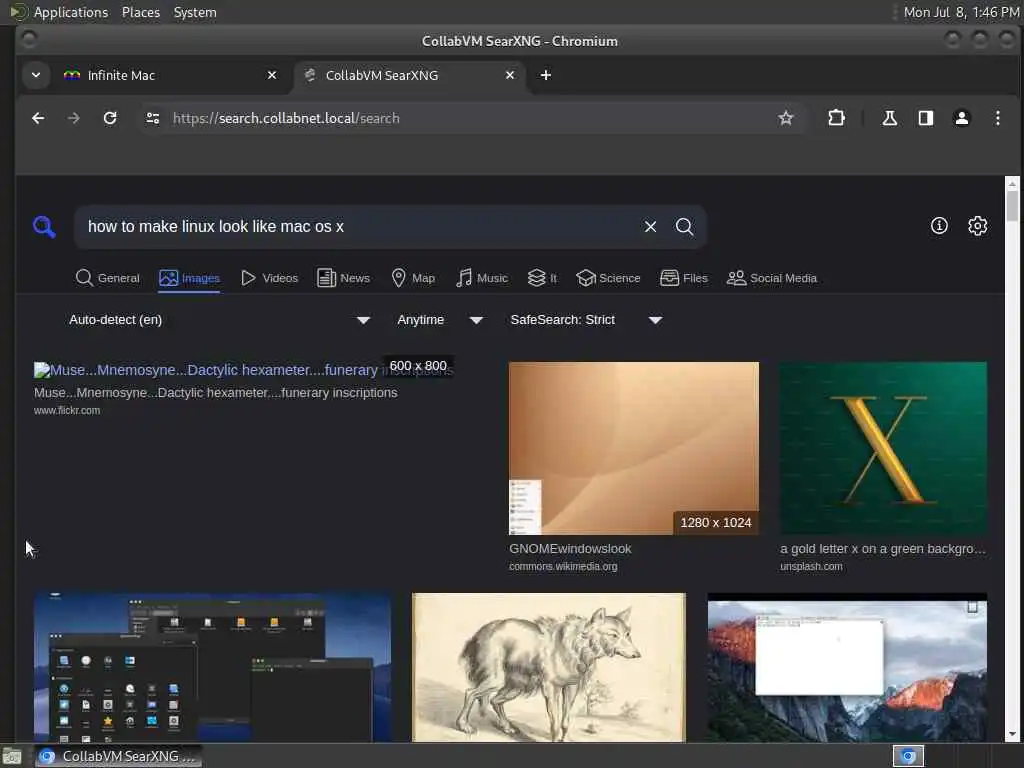1024x768 pixels.
Task: Click the 'a gold letter x on a green' caption
Action: click(883, 549)
